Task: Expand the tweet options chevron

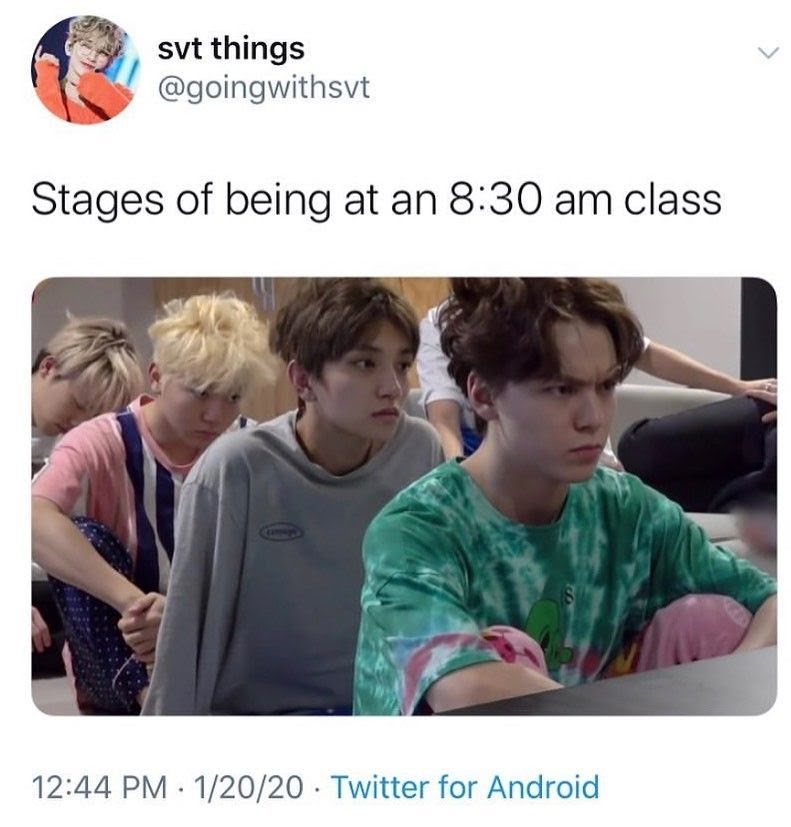Action: [x=767, y=53]
